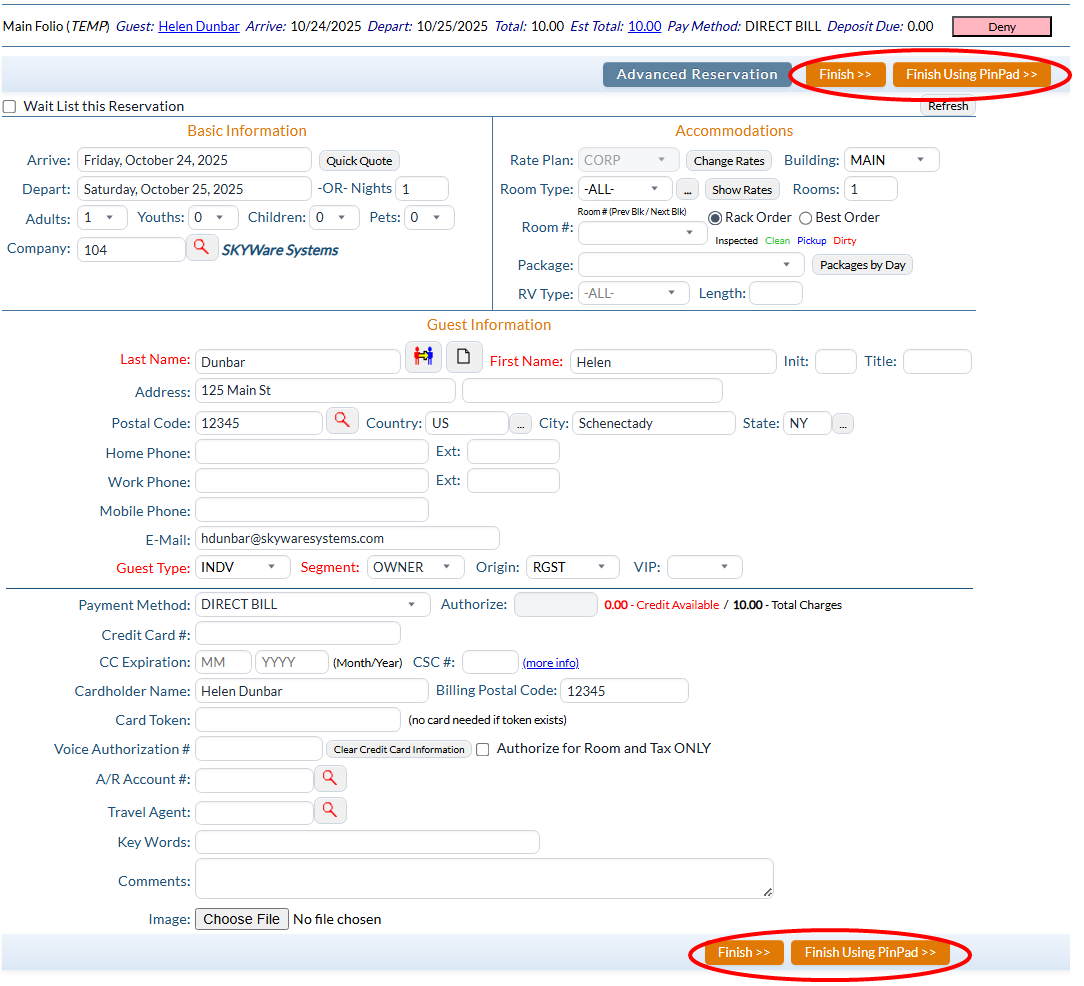Click the blank document icon beside Last Name
1084x986 pixels.
(x=464, y=356)
